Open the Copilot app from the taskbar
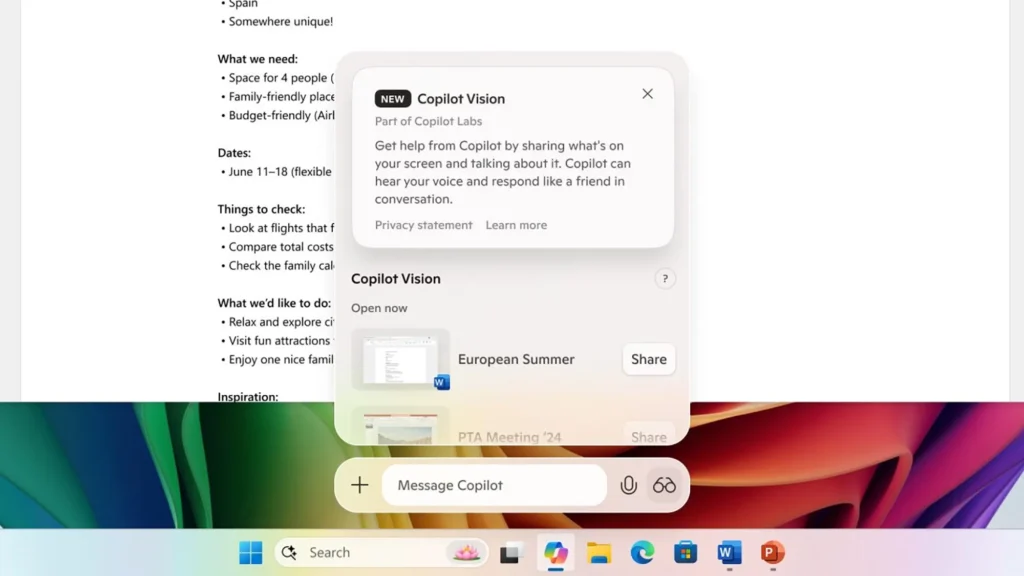 point(556,552)
